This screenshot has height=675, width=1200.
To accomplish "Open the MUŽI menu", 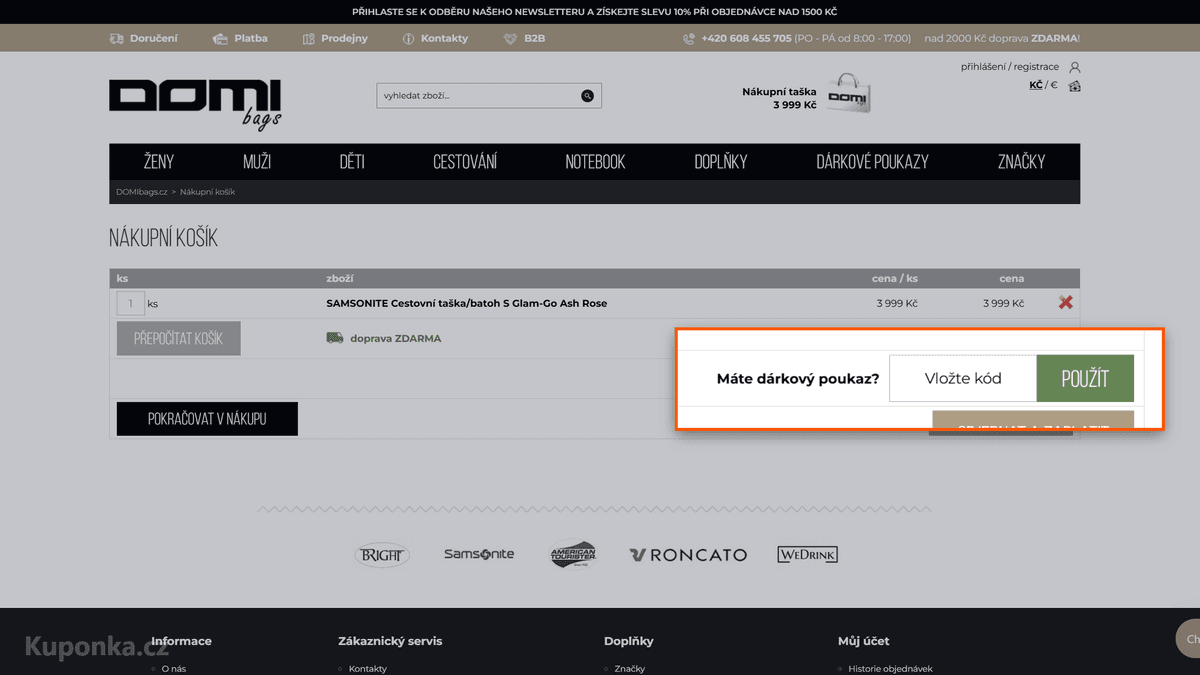I will point(257,162).
